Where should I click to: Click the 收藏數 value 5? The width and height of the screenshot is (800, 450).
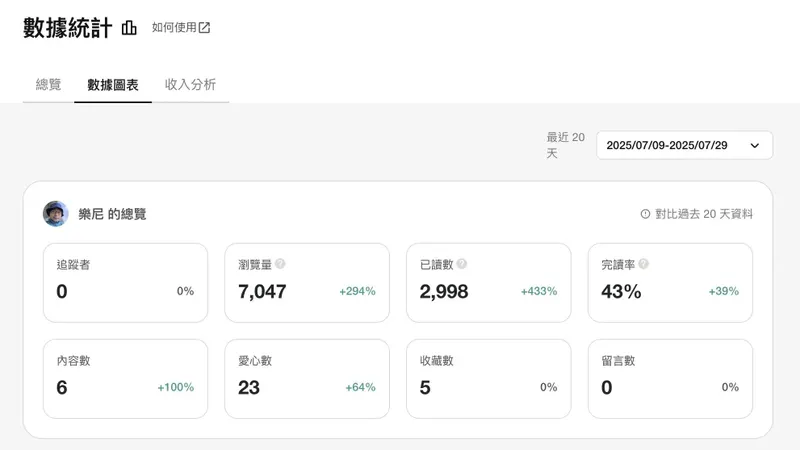coord(425,387)
